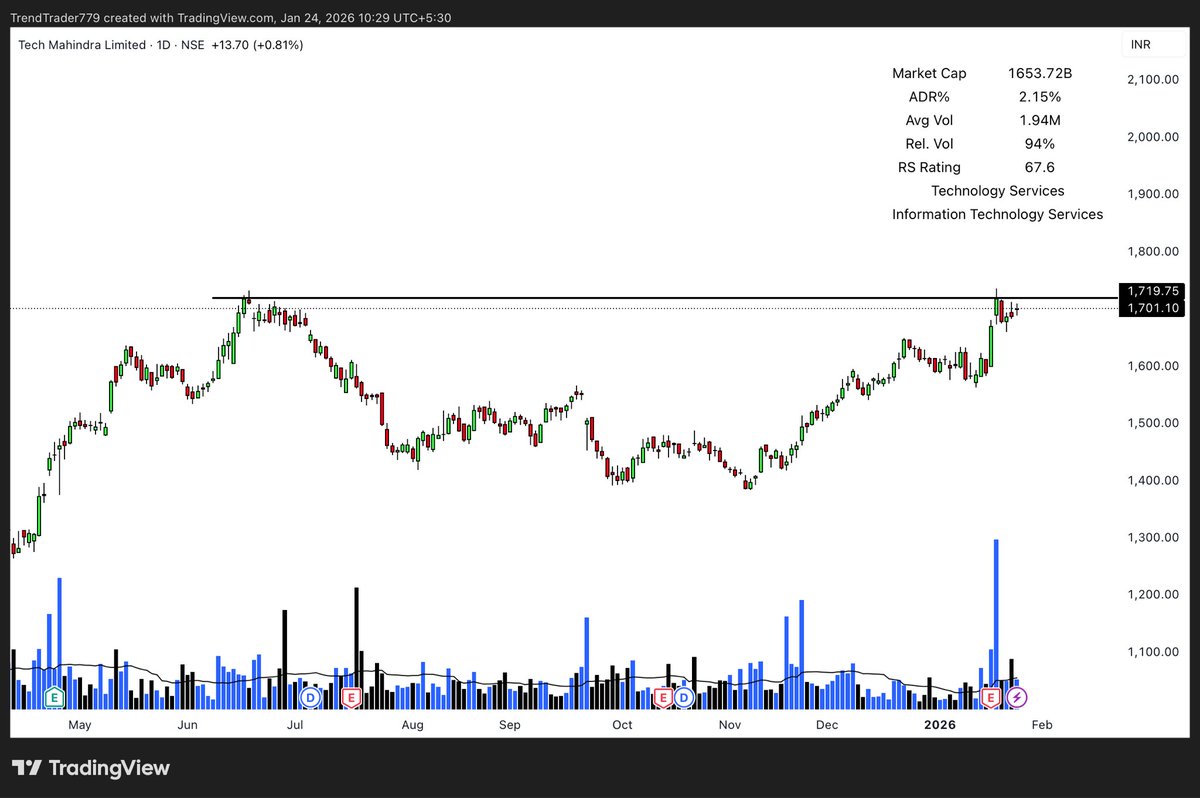This screenshot has height=798, width=1200.
Task: Click the purple lightning event marker
Action: pos(1017,696)
